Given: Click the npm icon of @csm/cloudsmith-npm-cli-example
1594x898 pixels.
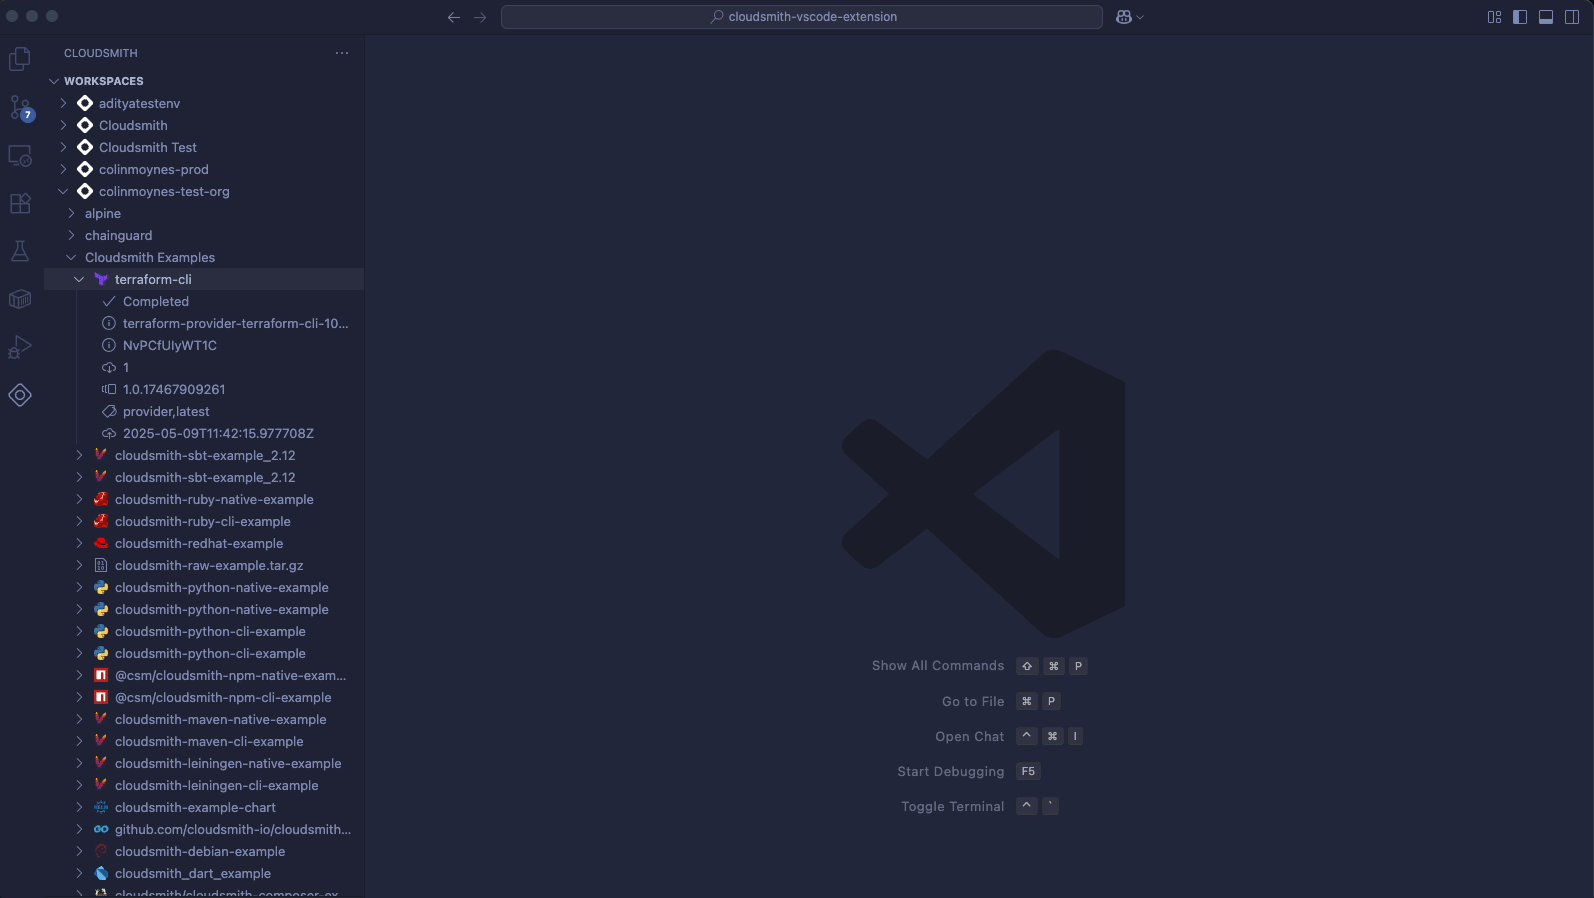Looking at the screenshot, I should [x=101, y=697].
